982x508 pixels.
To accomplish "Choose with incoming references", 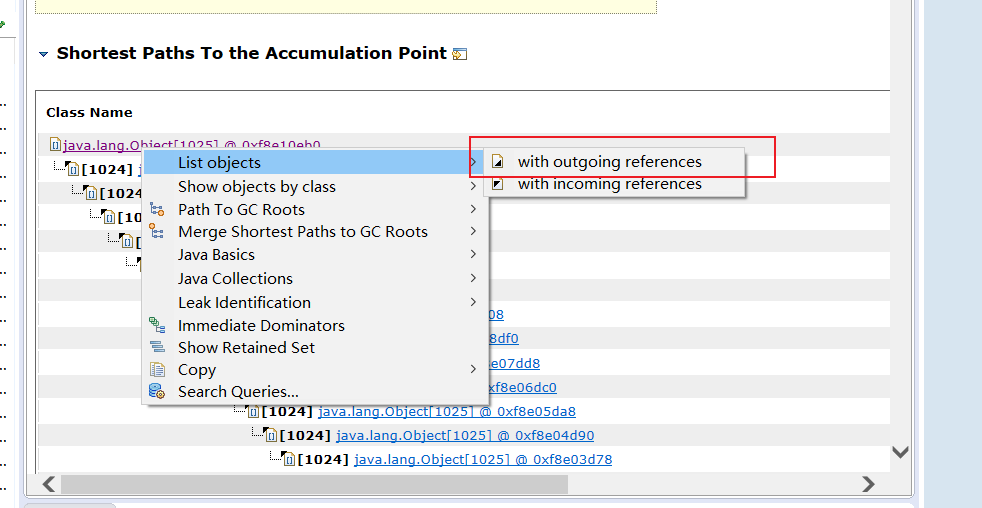I will point(609,184).
